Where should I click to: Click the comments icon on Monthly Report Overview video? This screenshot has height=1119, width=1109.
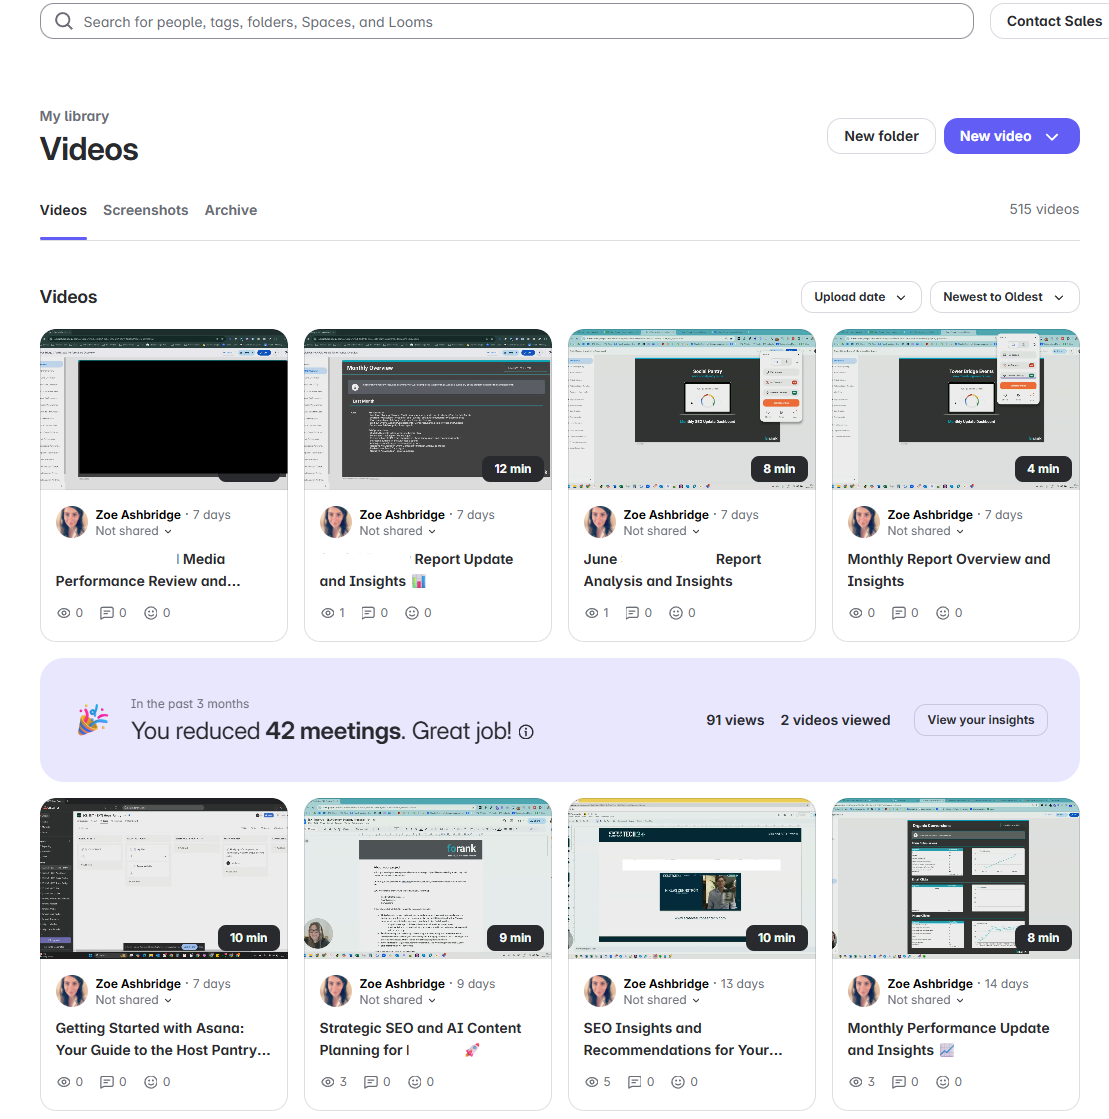pyautogui.click(x=898, y=613)
